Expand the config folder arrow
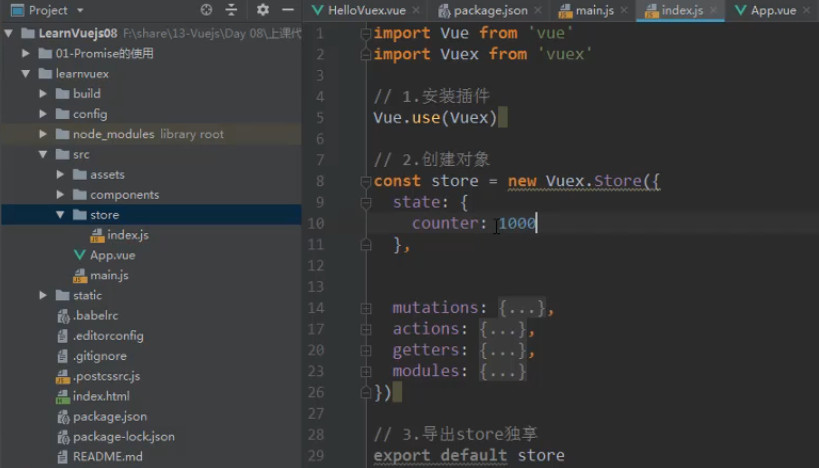819x468 pixels. point(43,114)
